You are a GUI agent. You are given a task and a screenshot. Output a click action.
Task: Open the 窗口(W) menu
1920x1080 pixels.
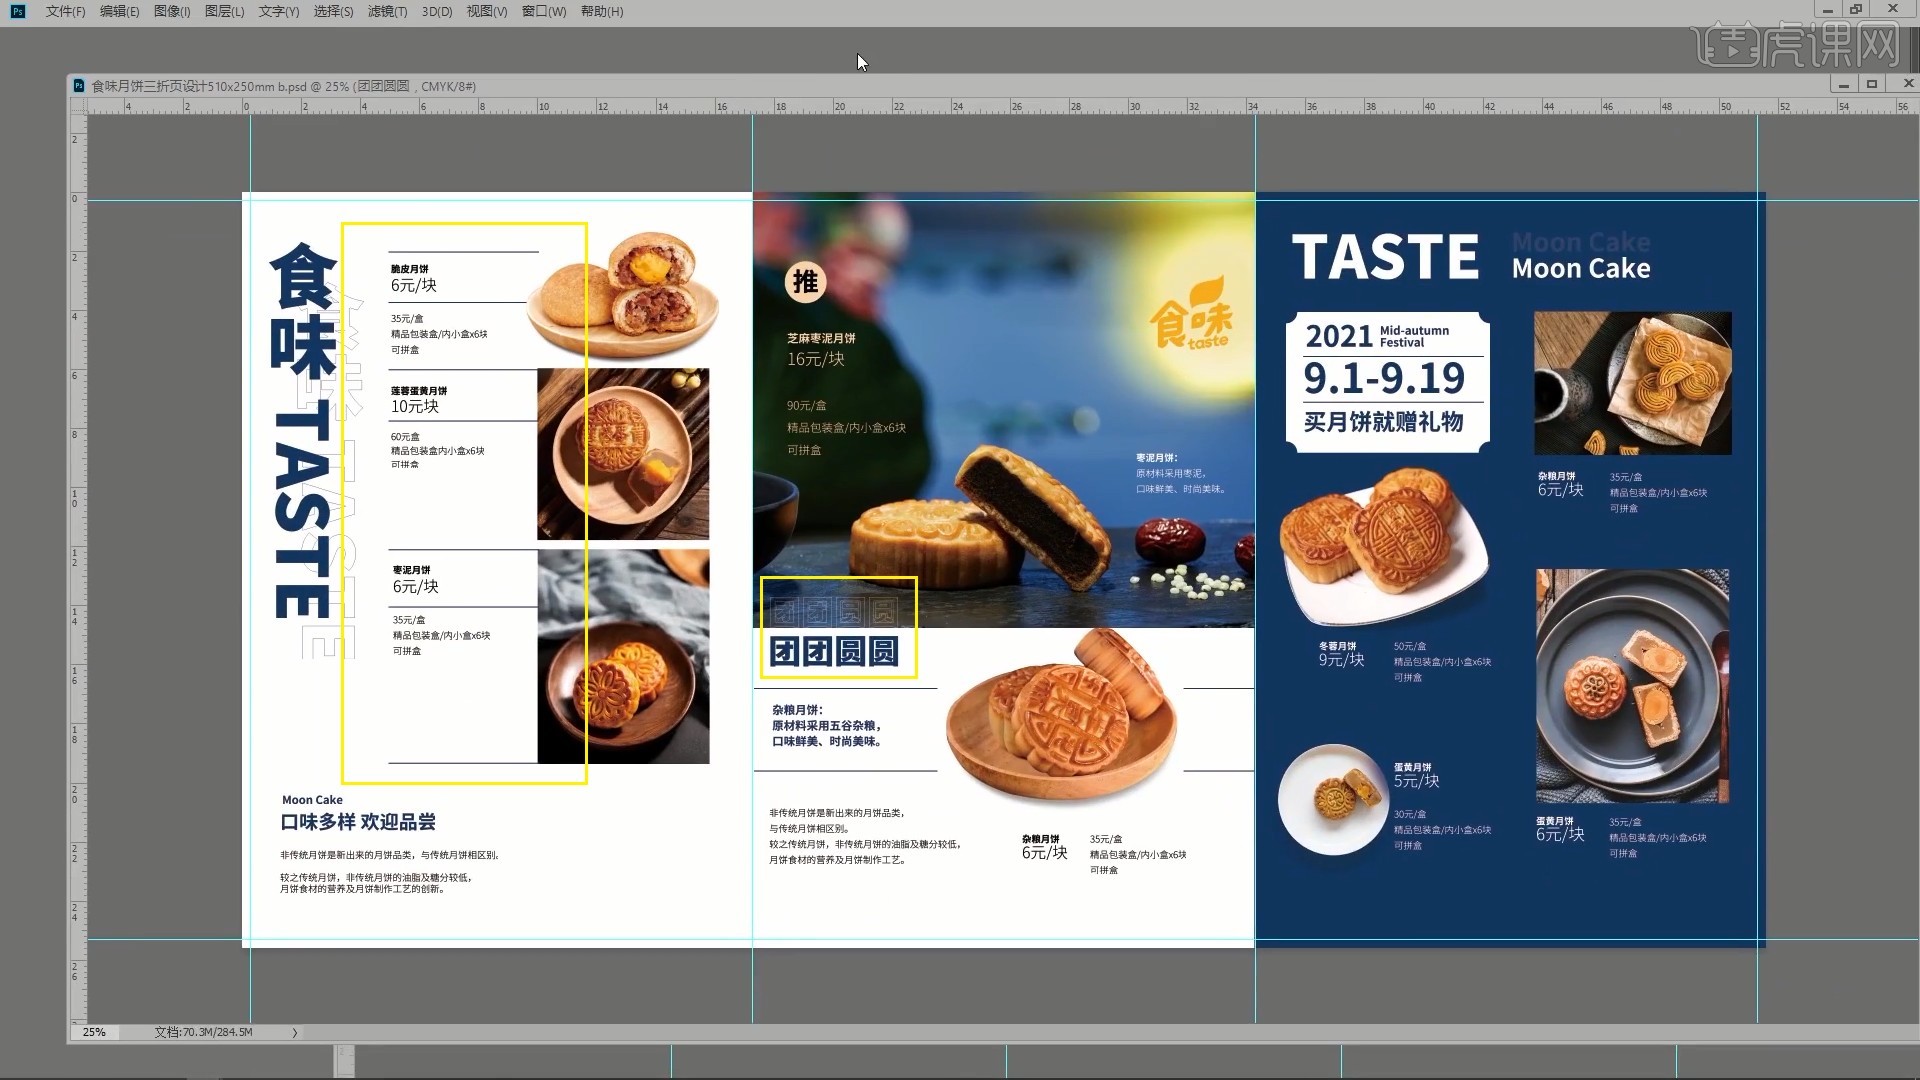[543, 11]
